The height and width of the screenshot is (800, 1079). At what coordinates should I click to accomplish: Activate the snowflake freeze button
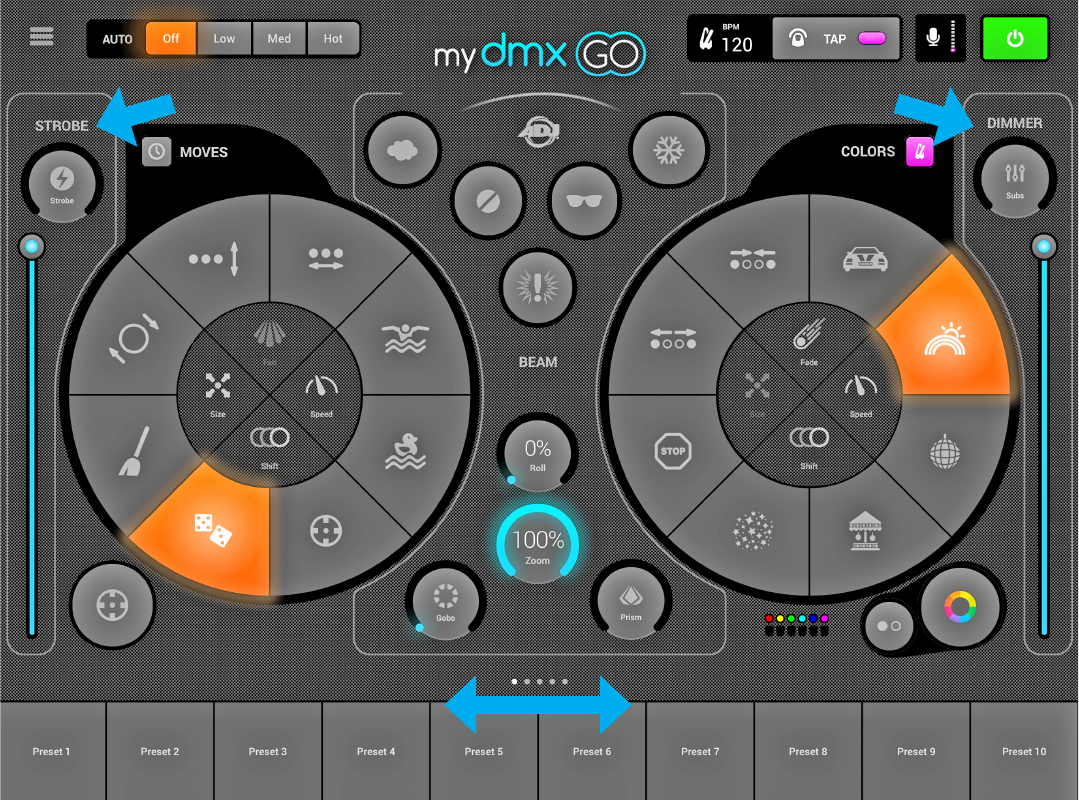click(668, 150)
